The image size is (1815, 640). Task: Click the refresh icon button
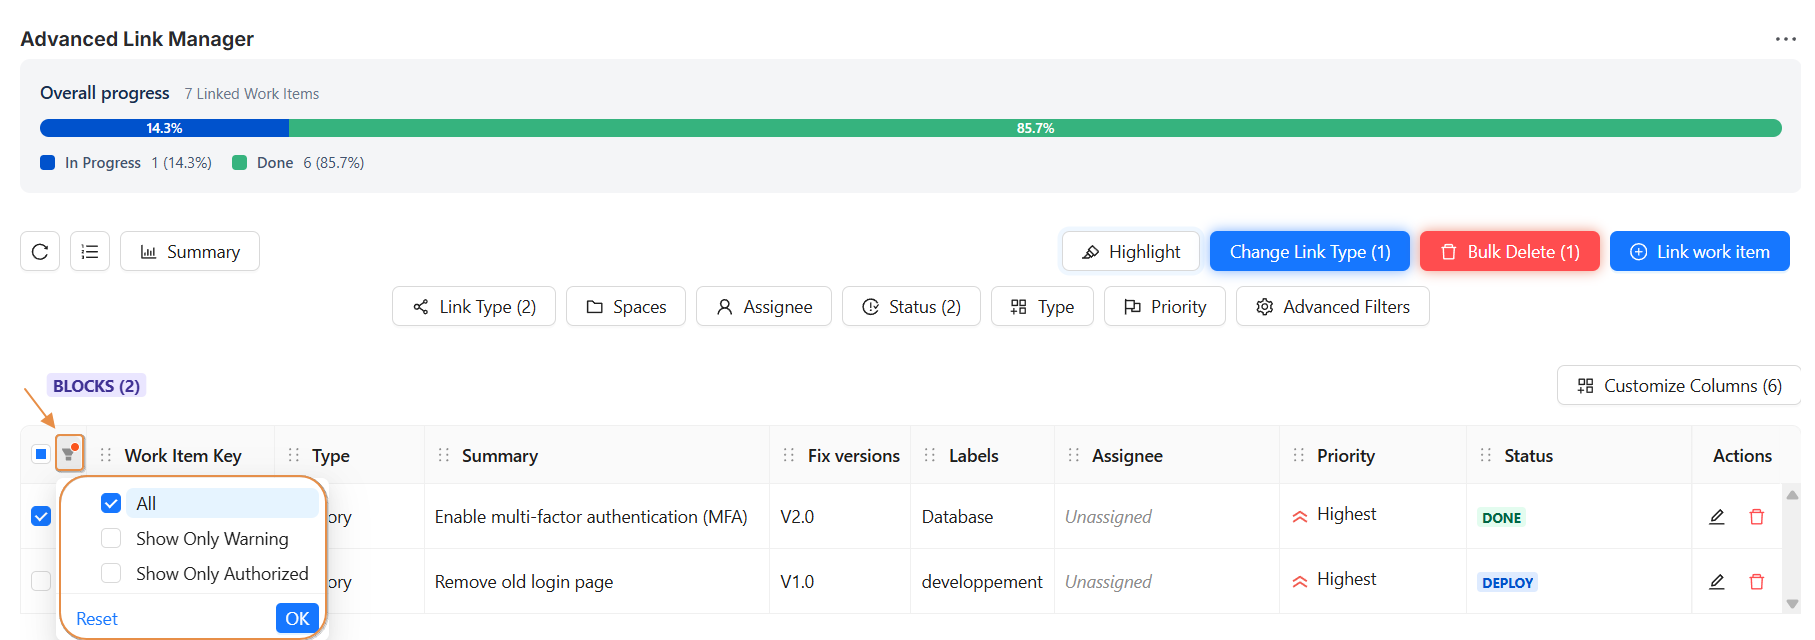pos(40,252)
